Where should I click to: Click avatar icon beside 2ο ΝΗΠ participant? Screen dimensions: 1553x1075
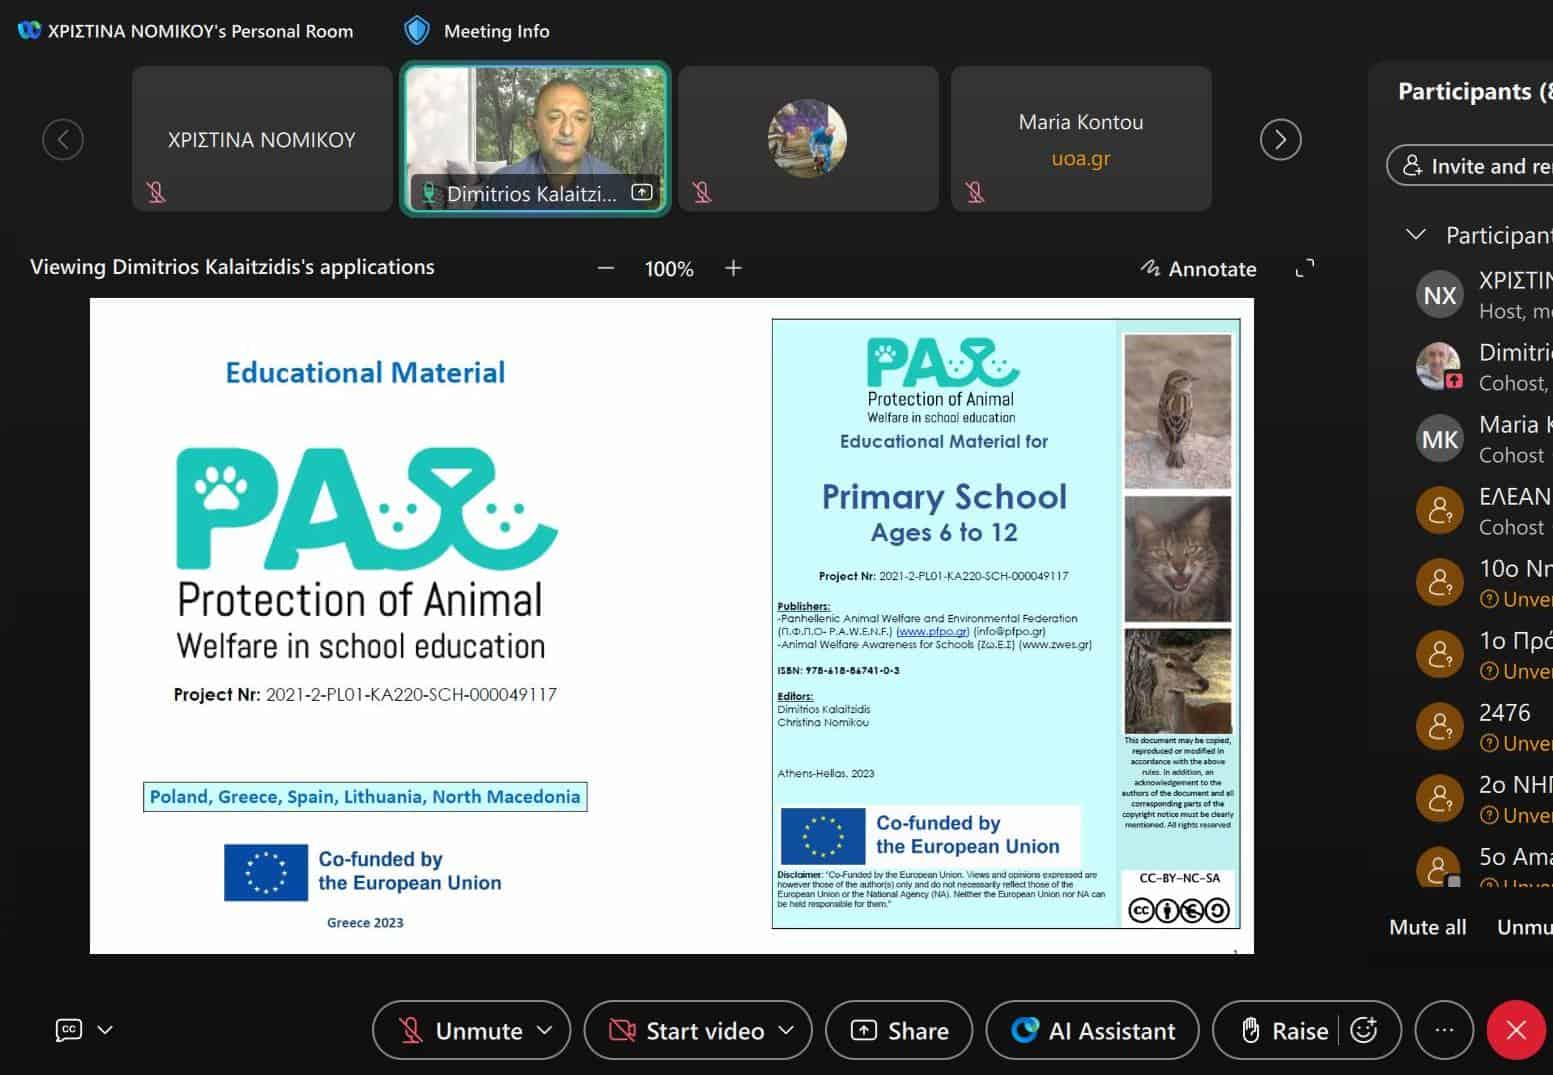pyautogui.click(x=1440, y=798)
